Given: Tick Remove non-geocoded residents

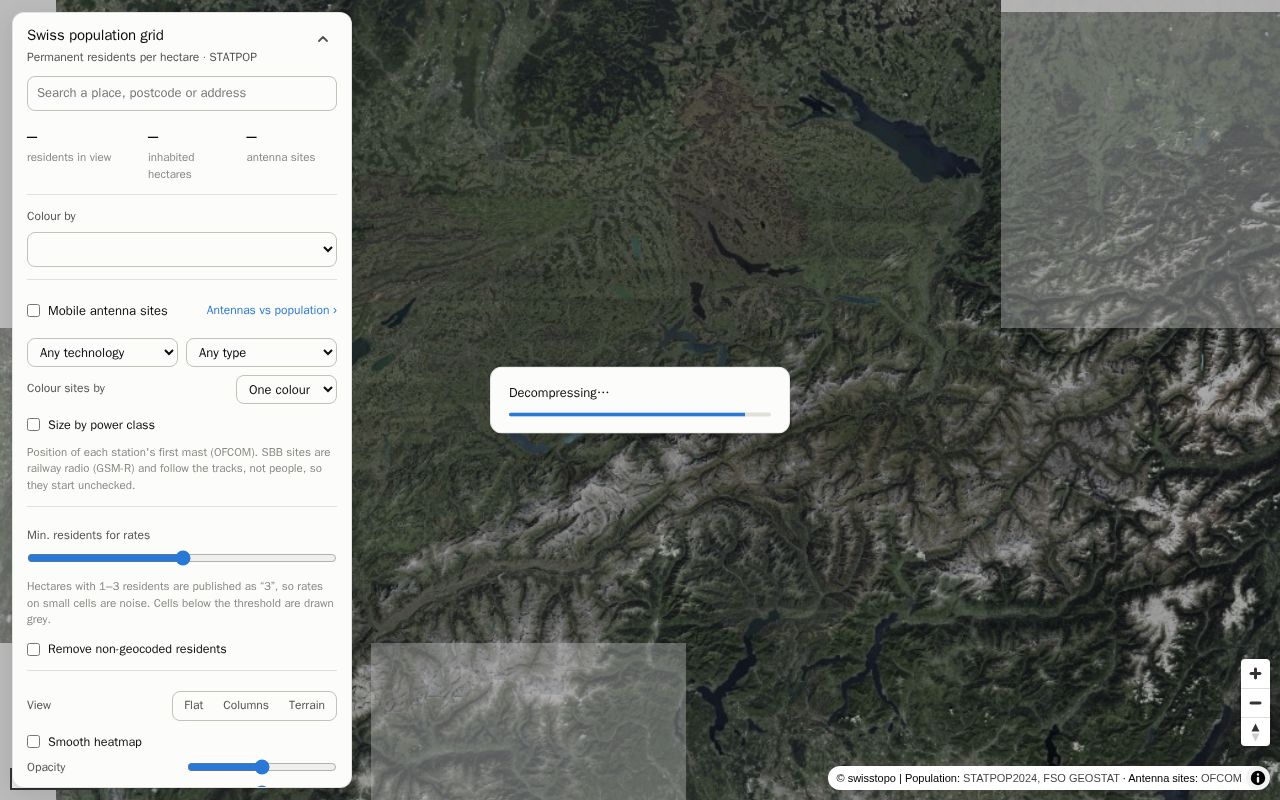Looking at the screenshot, I should 33,649.
